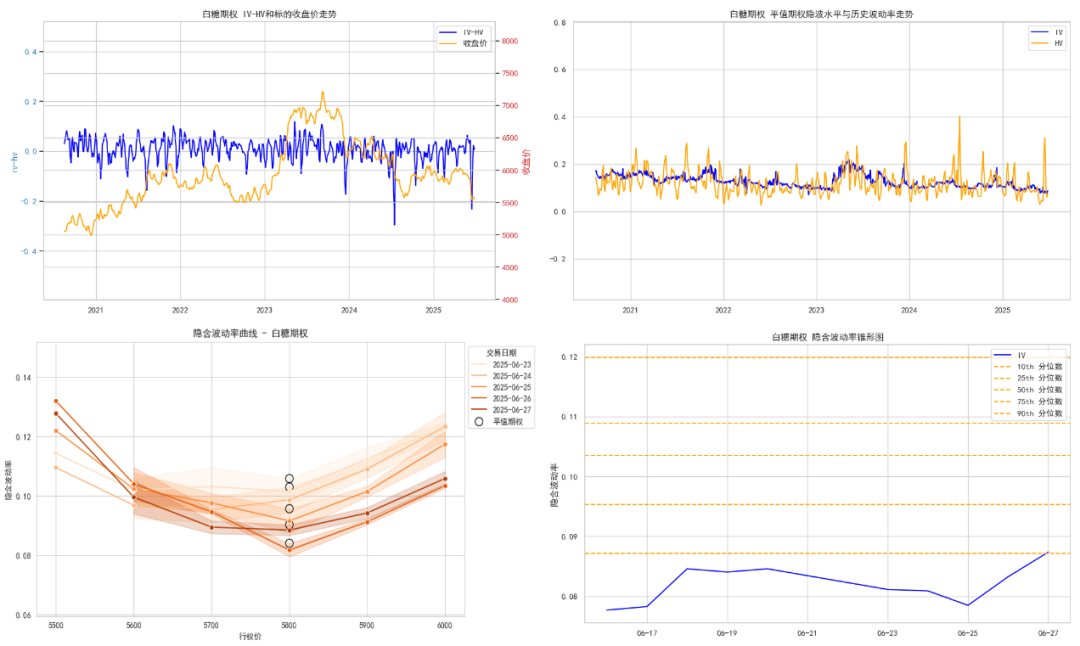Click the 5800 strike tick label
Screen dimensions: 1080x646
point(289,625)
